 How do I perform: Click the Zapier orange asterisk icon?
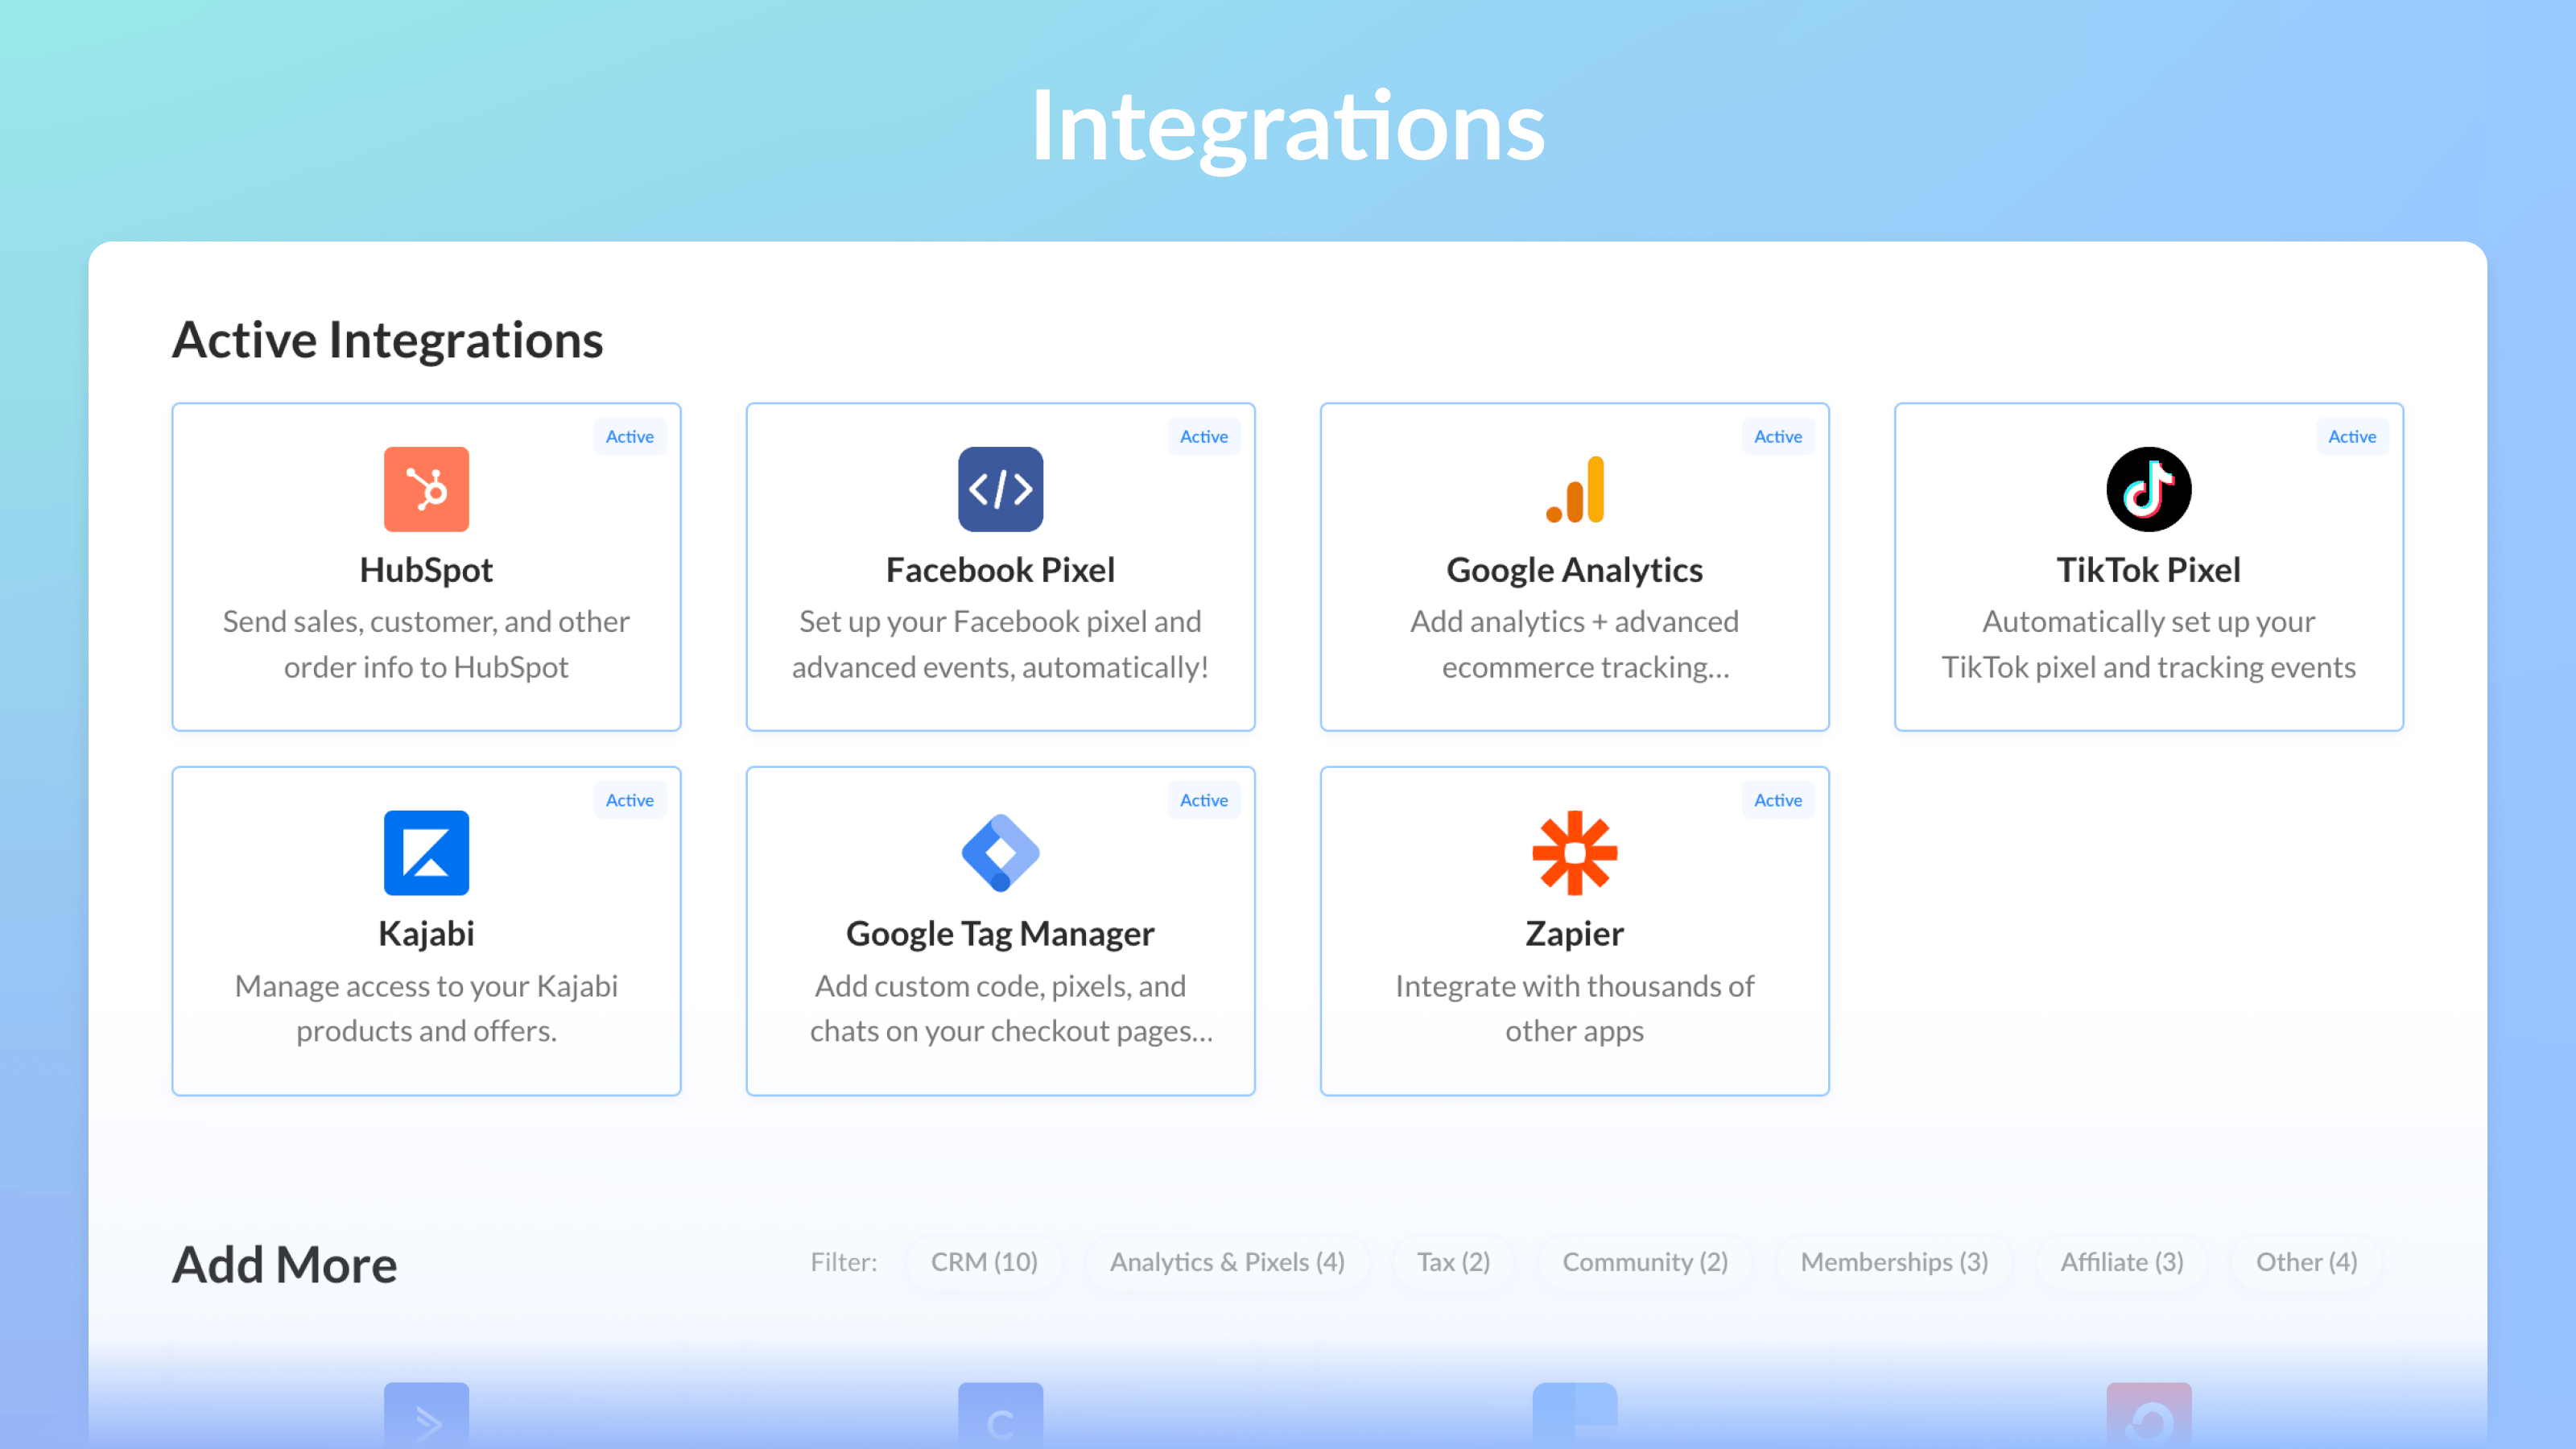1574,852
